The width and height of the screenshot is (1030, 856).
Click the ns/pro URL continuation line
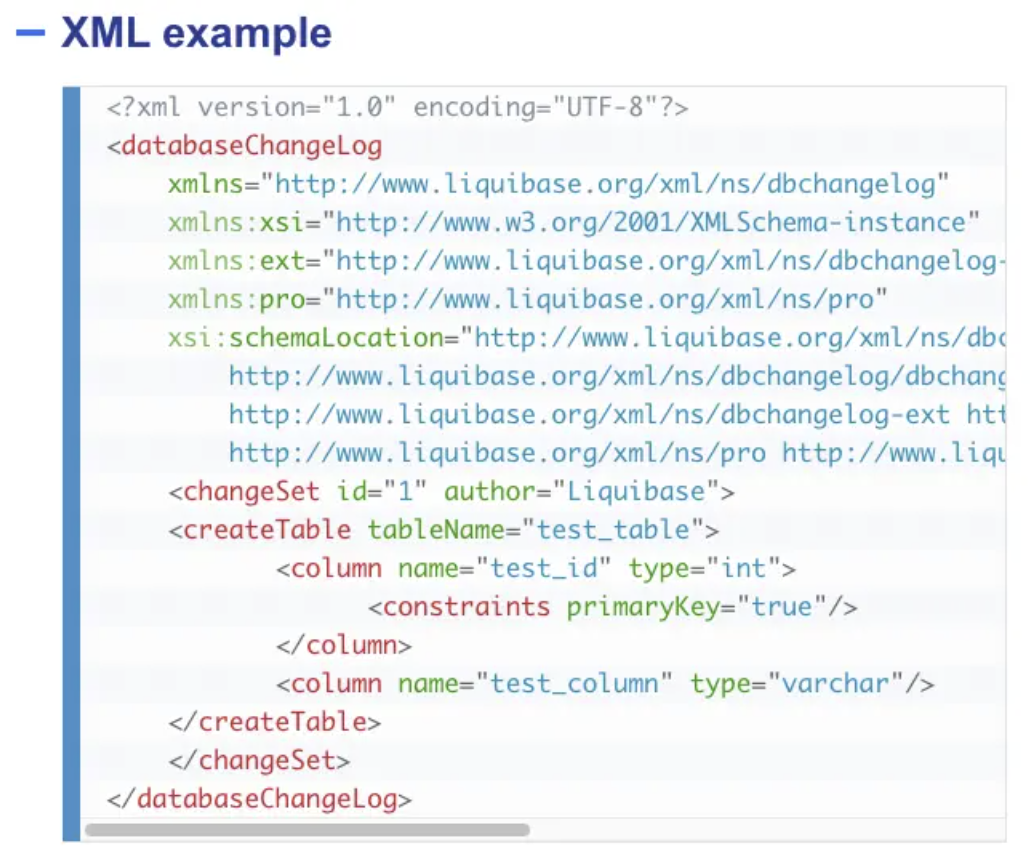pyautogui.click(x=617, y=453)
